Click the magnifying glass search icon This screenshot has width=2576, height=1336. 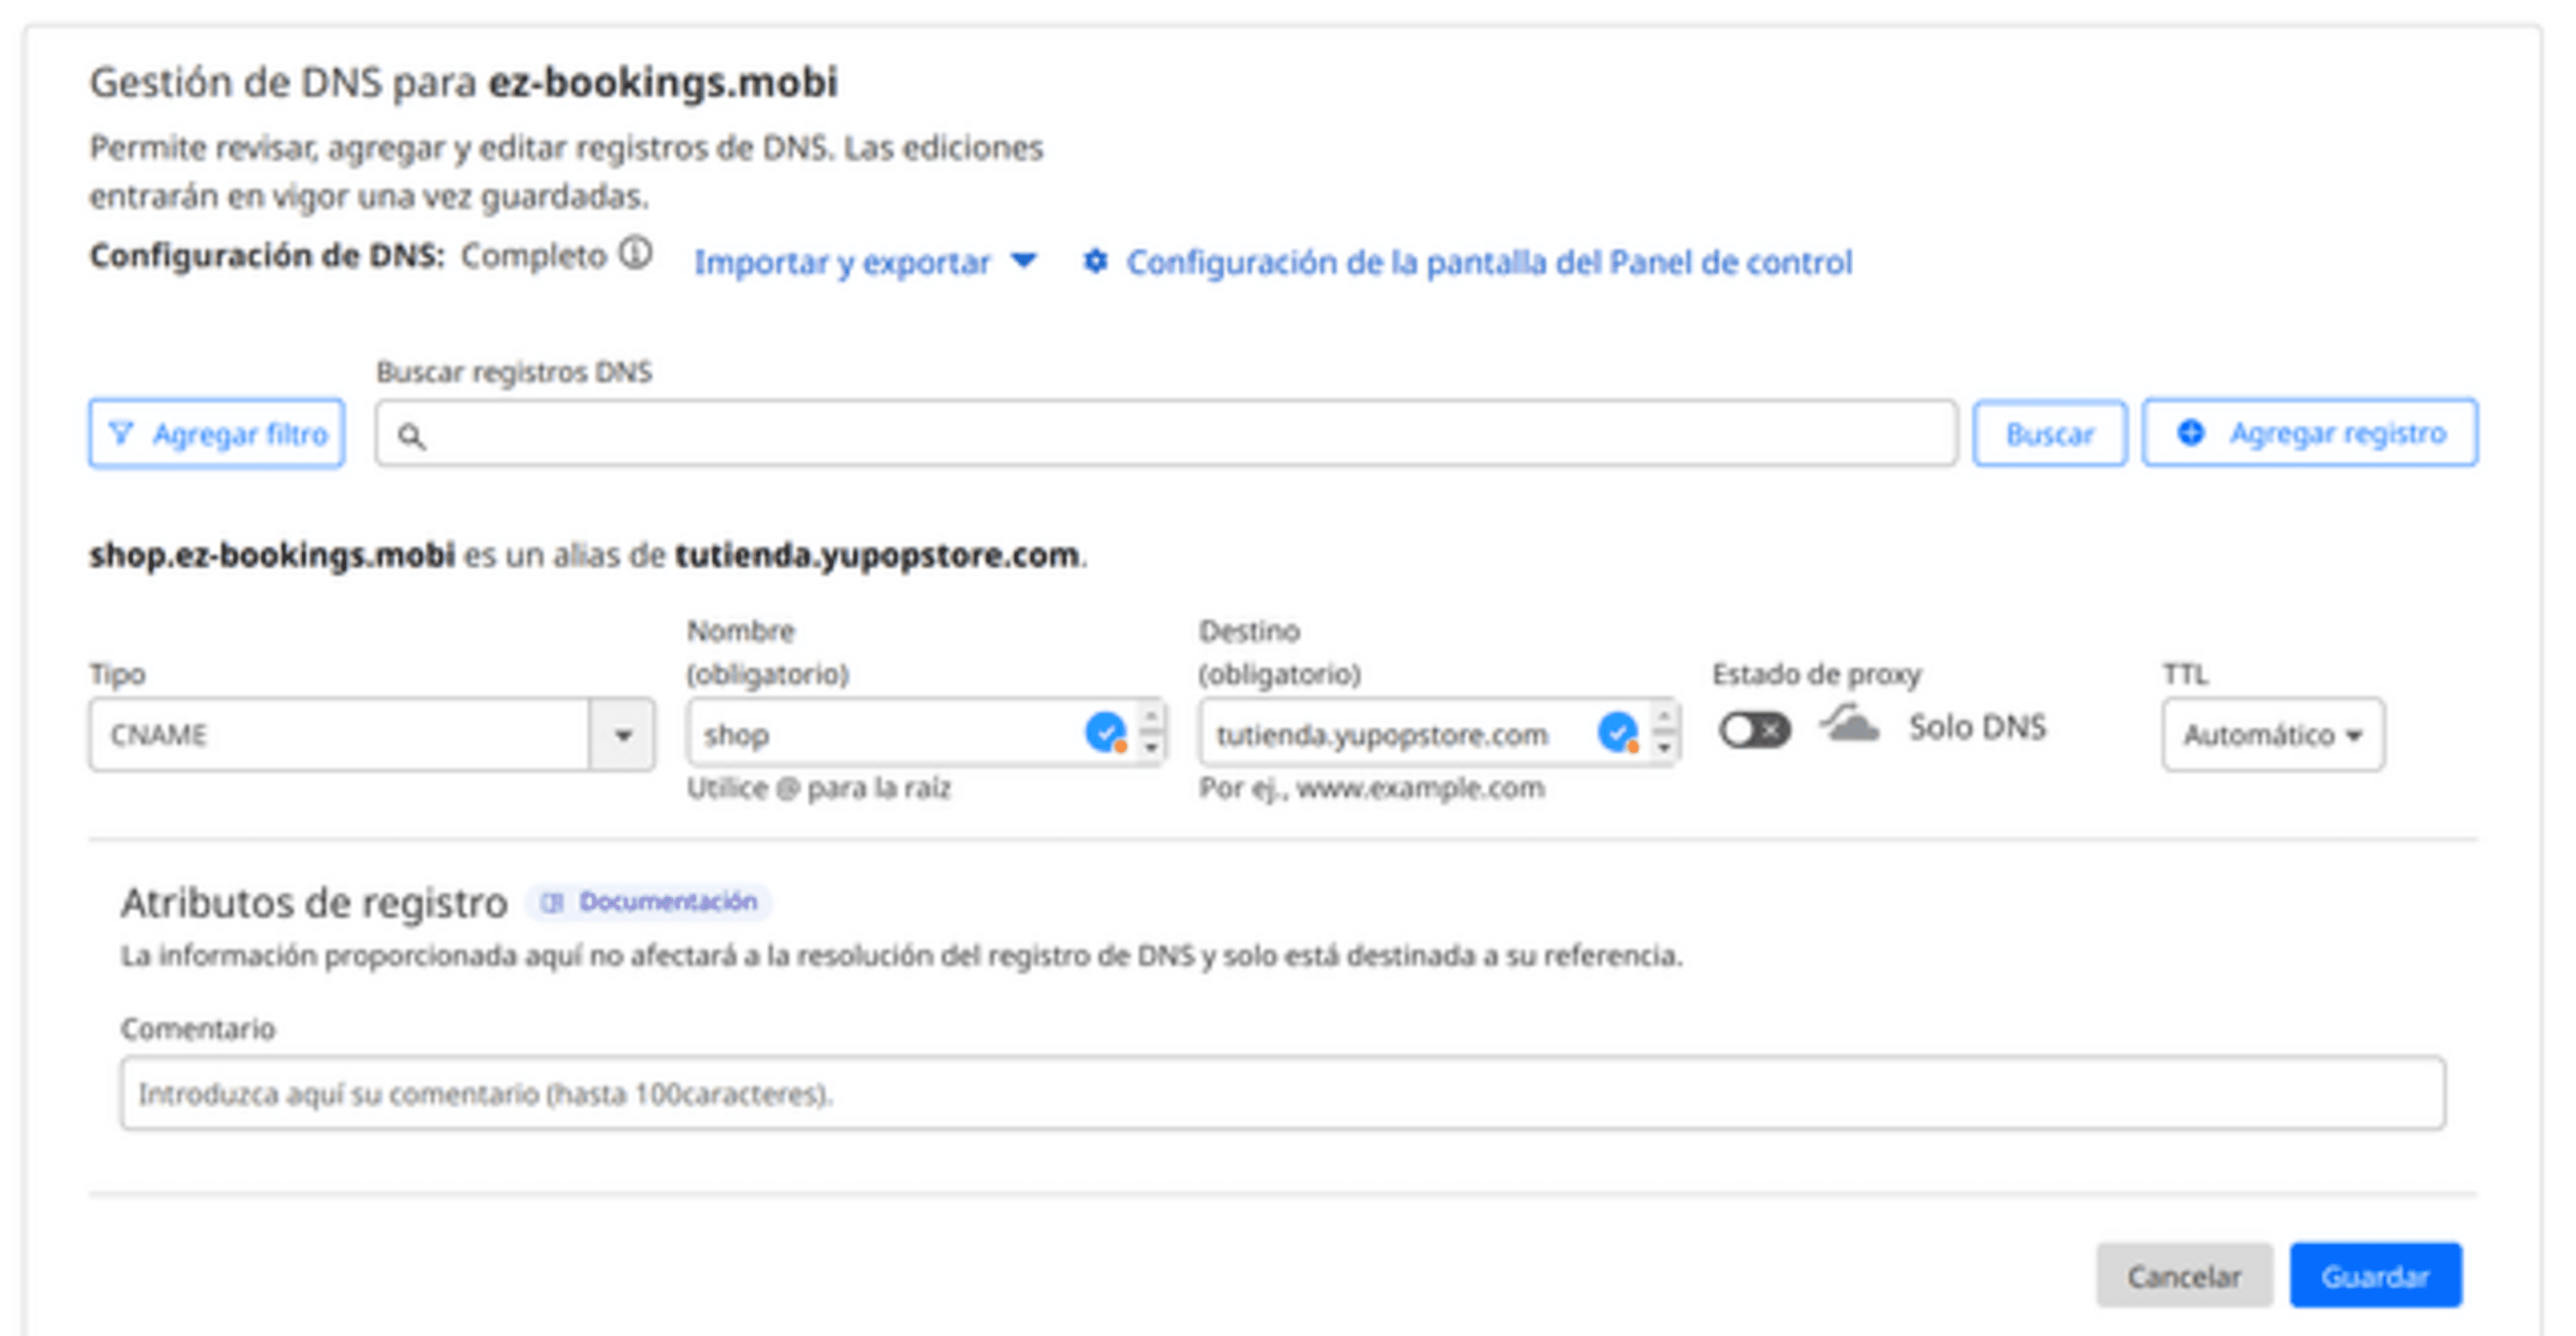pyautogui.click(x=411, y=436)
